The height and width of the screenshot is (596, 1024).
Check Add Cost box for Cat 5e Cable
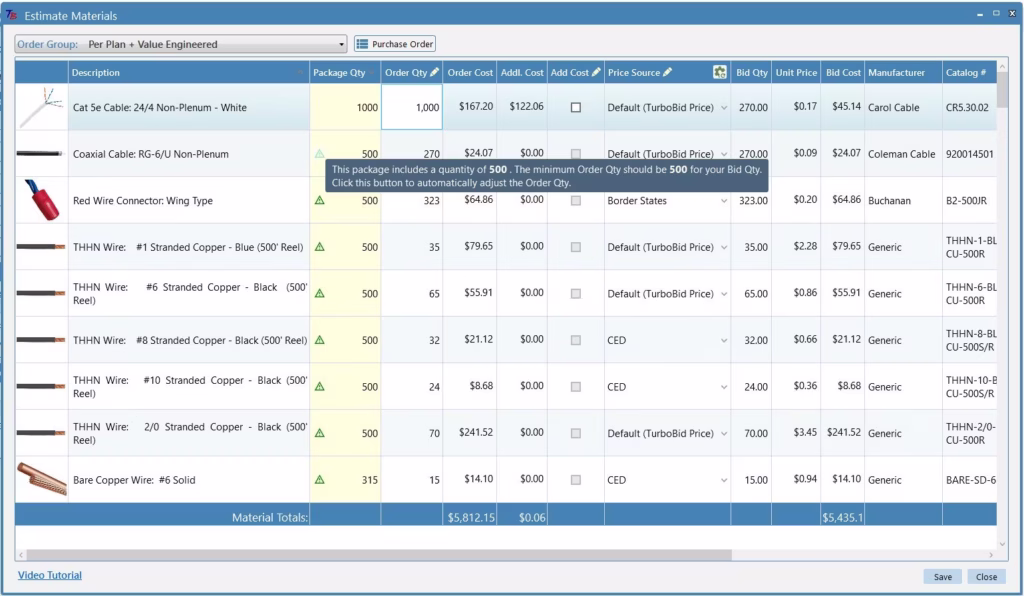(575, 107)
